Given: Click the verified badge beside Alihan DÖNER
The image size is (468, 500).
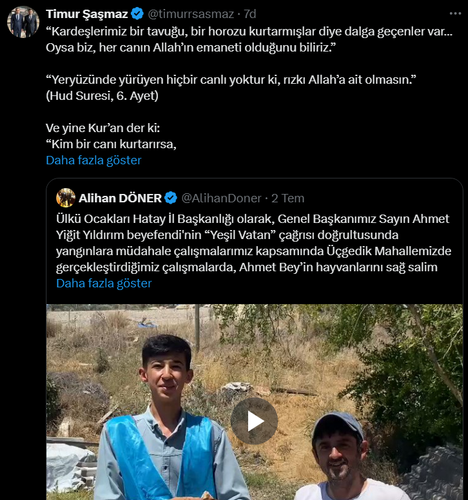Looking at the screenshot, I should (171, 198).
